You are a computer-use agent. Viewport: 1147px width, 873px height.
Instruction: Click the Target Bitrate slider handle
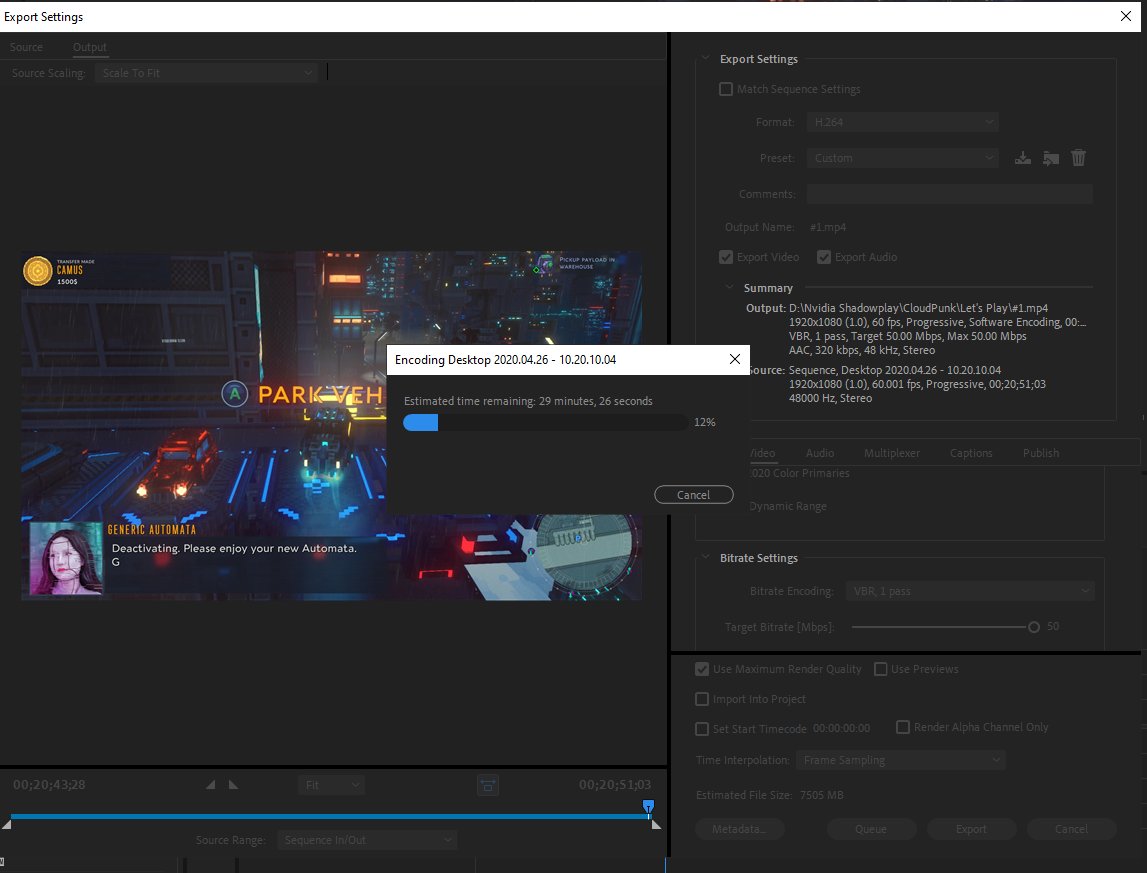pos(1034,627)
